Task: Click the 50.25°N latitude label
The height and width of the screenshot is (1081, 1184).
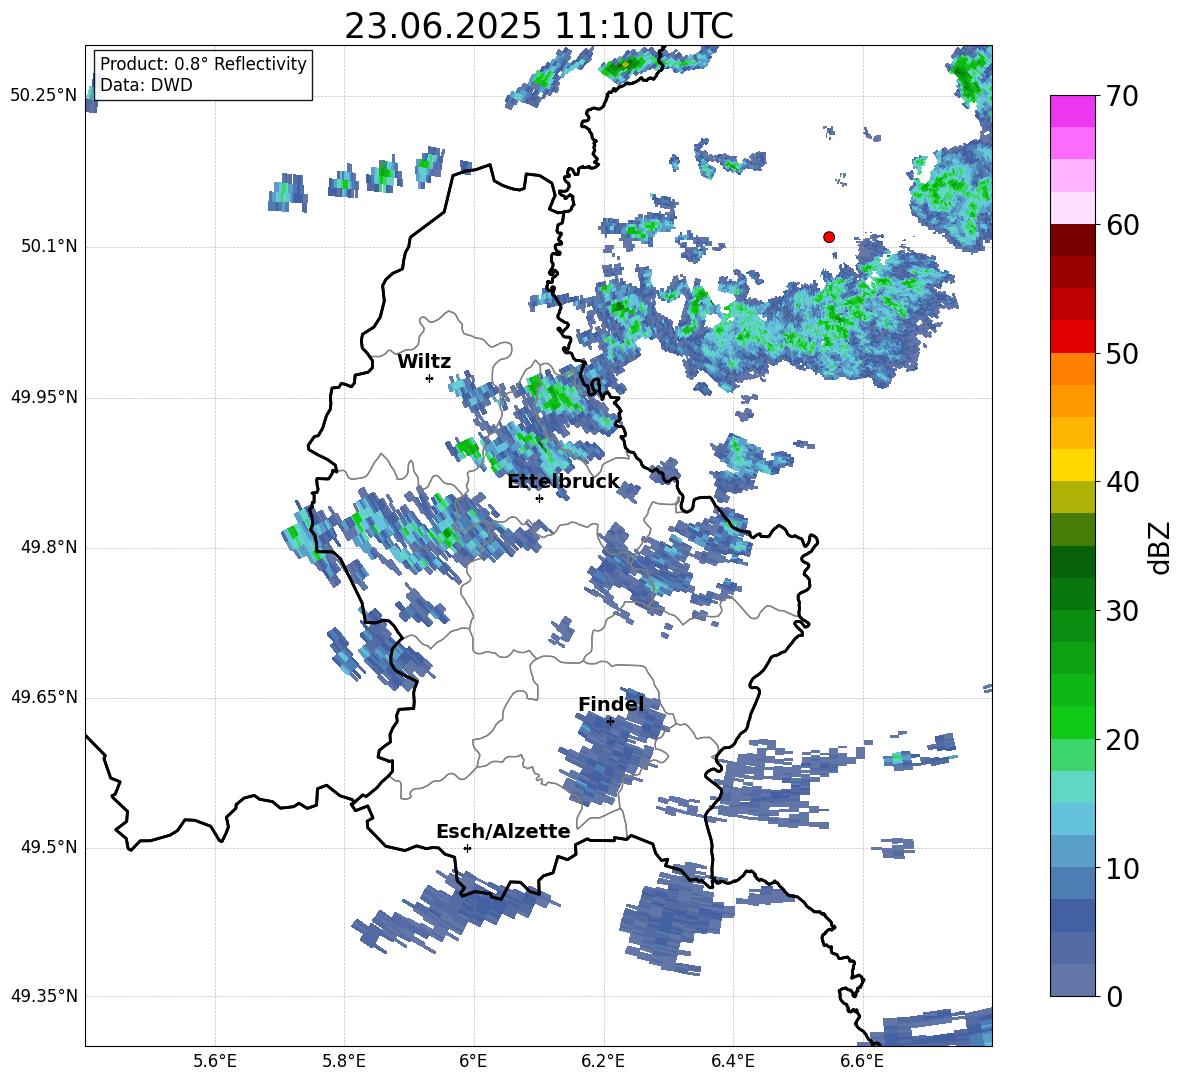Action: [45, 96]
